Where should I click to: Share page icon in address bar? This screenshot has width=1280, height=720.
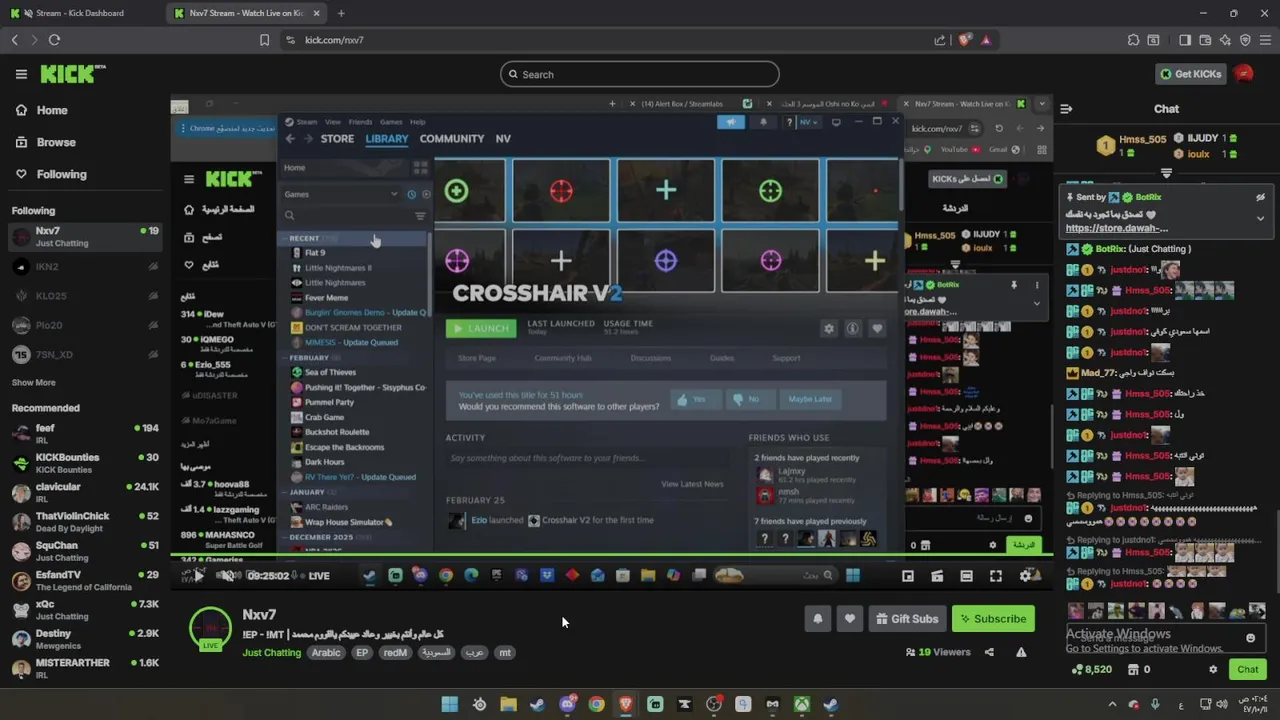coord(940,40)
